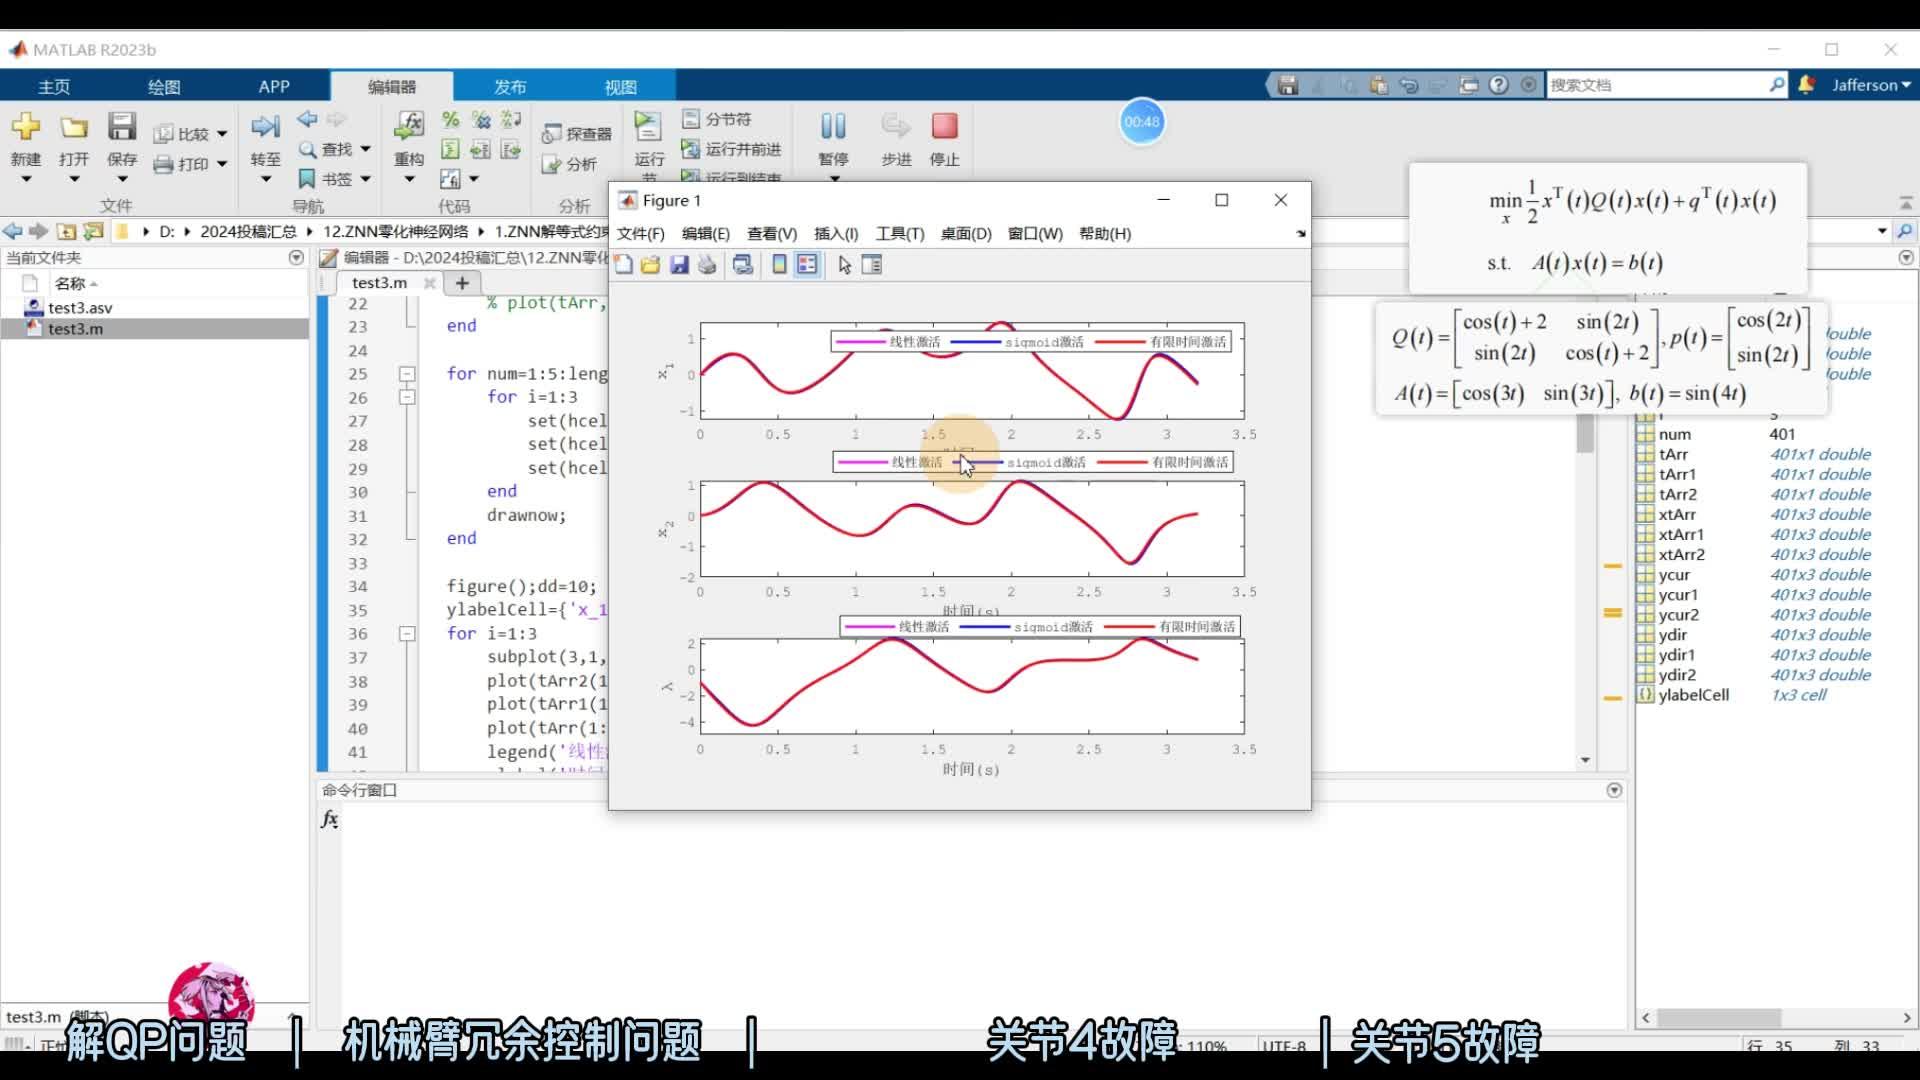The height and width of the screenshot is (1080, 1920).
Task: Click the red Stop button in ribbon
Action: pyautogui.click(x=944, y=127)
